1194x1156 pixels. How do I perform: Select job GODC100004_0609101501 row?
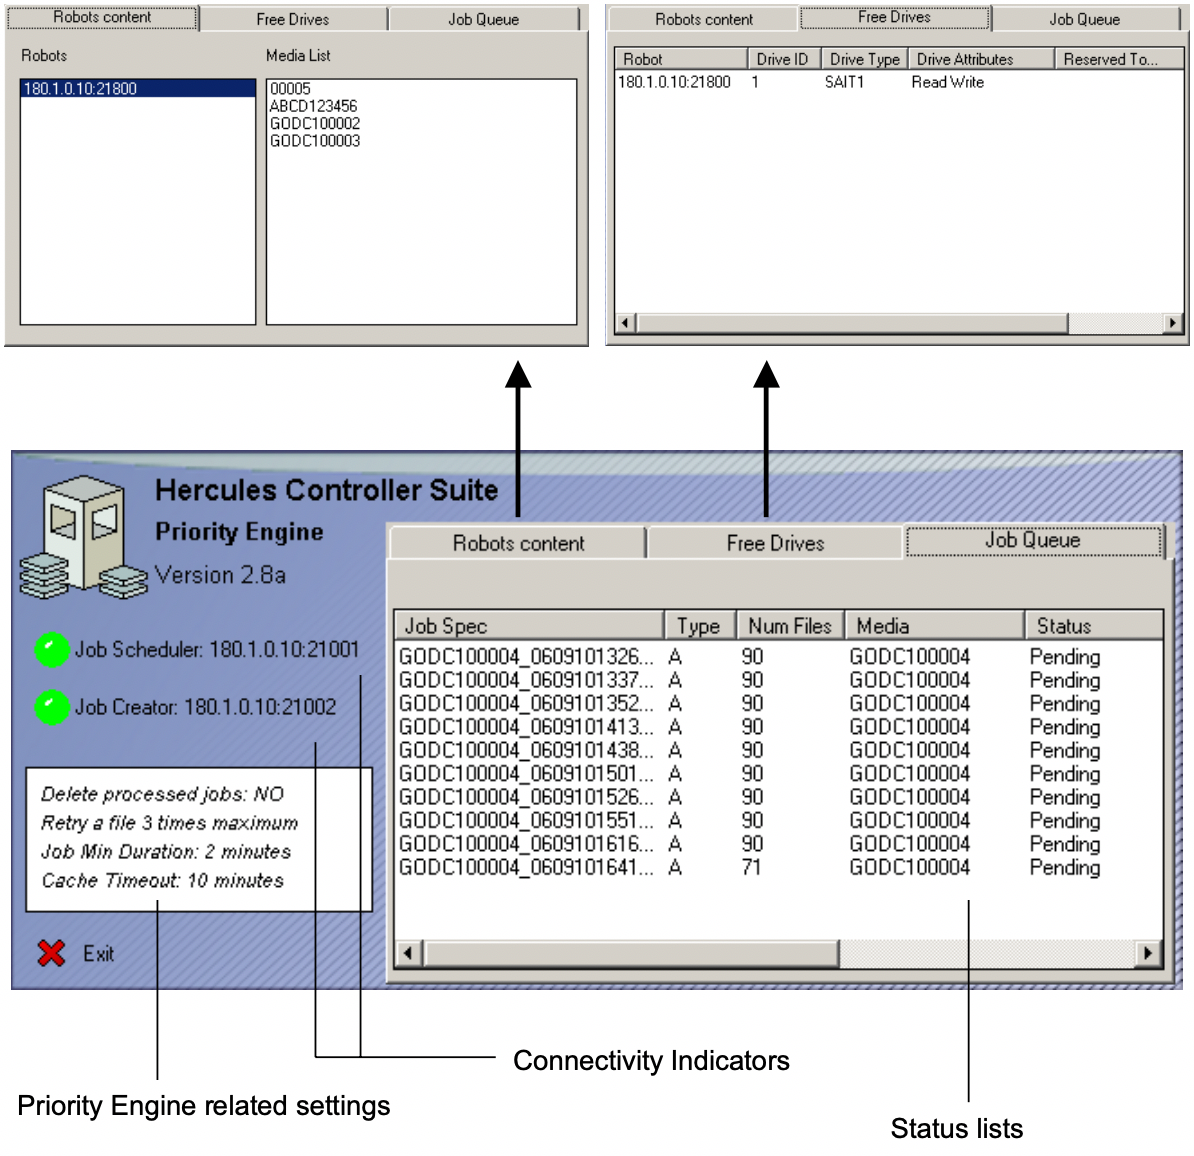click(779, 774)
